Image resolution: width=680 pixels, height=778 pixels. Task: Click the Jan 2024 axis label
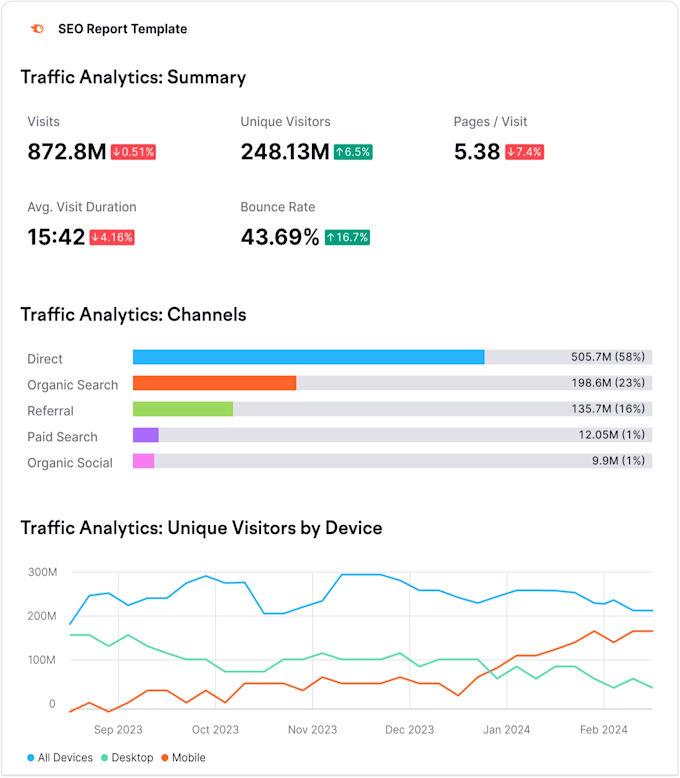point(507,730)
